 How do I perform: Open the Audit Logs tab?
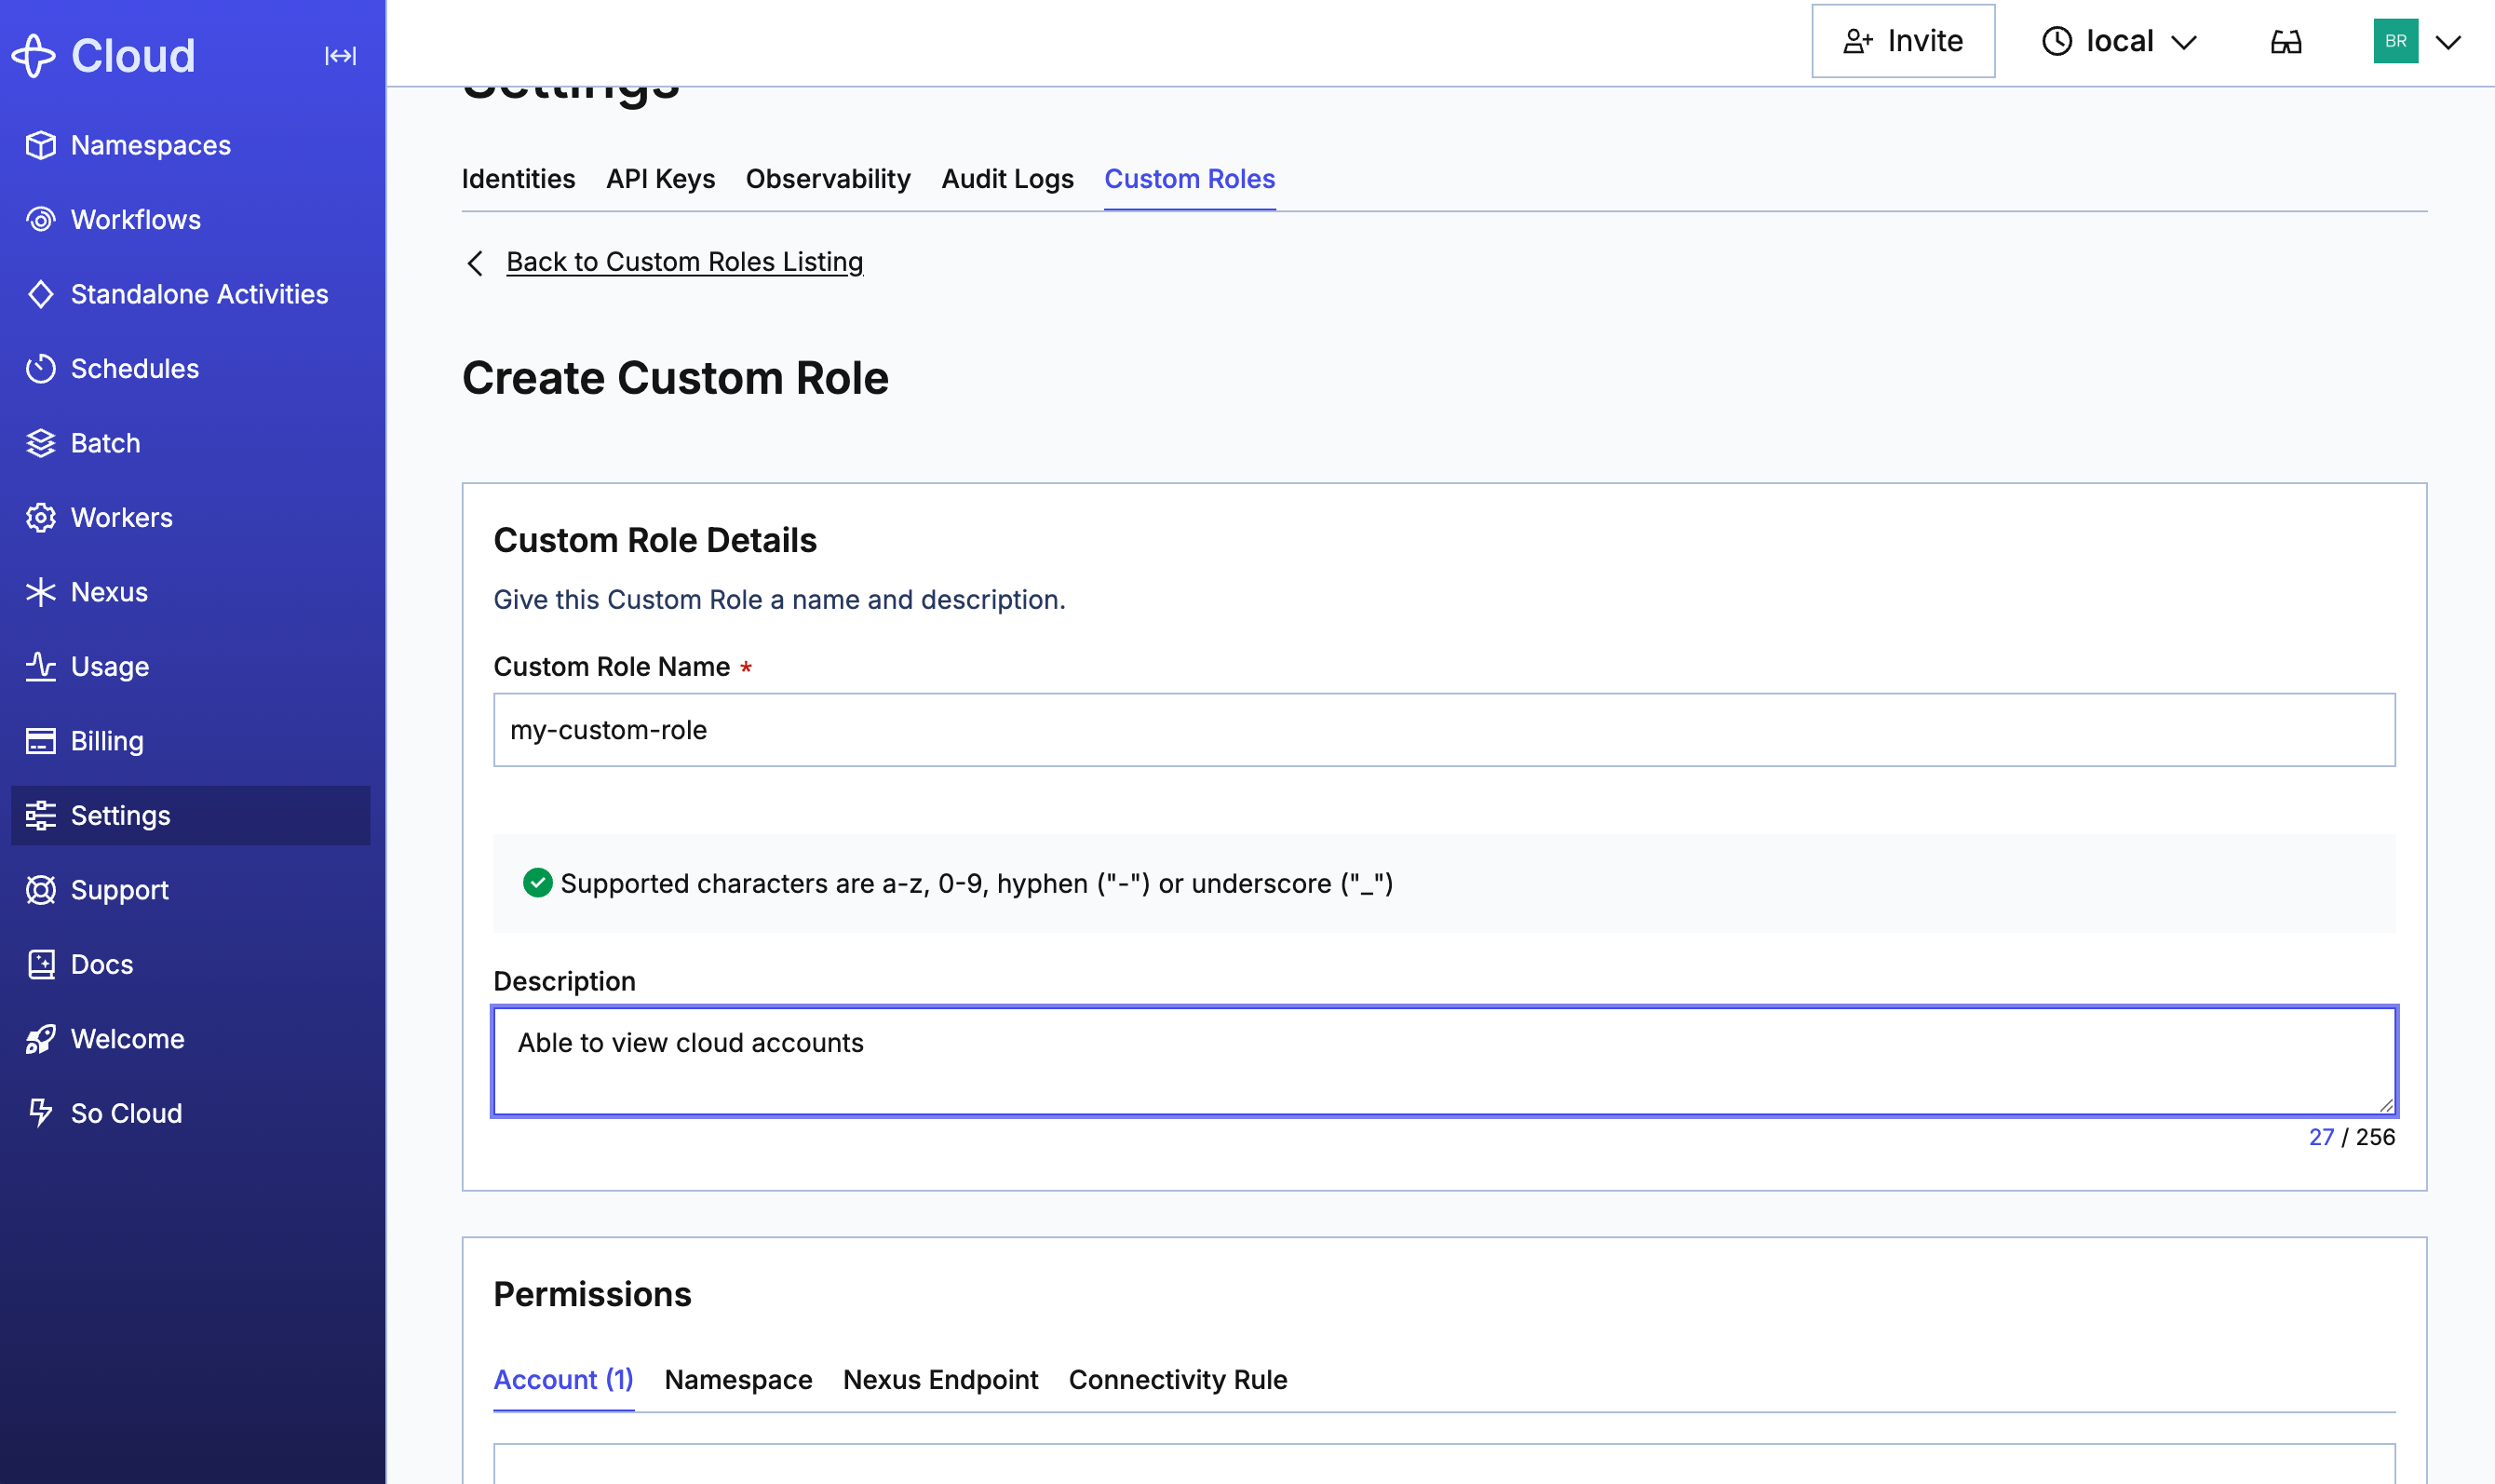tap(1007, 179)
